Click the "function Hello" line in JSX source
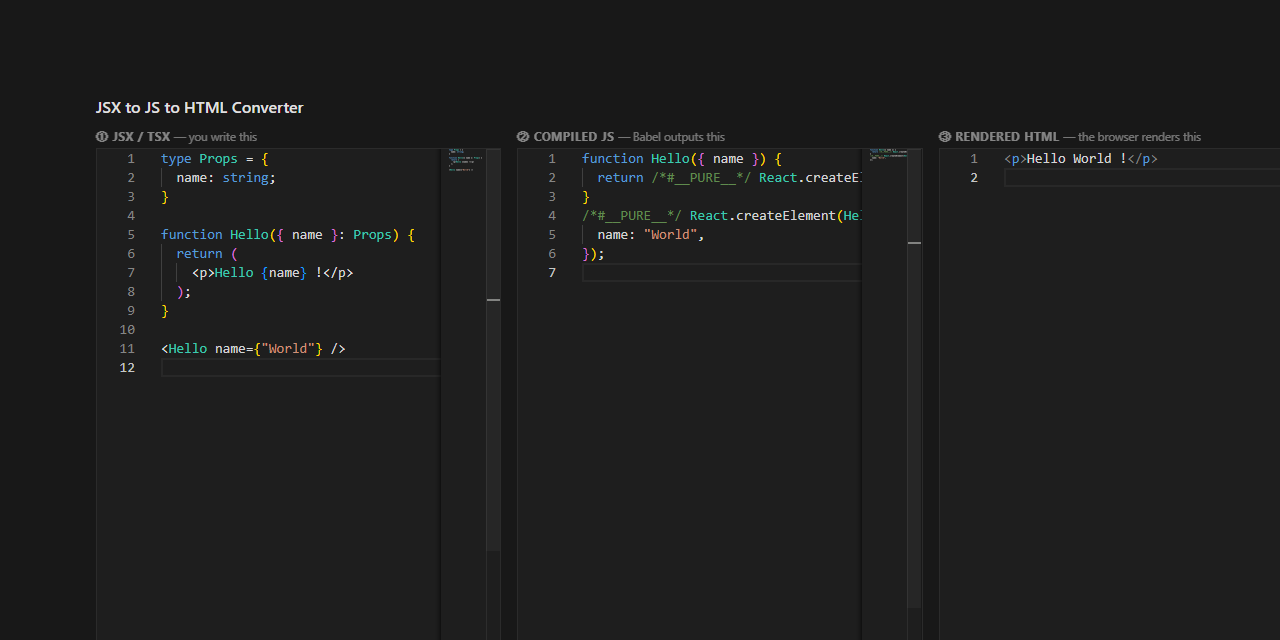The height and width of the screenshot is (640, 1280). 230,234
